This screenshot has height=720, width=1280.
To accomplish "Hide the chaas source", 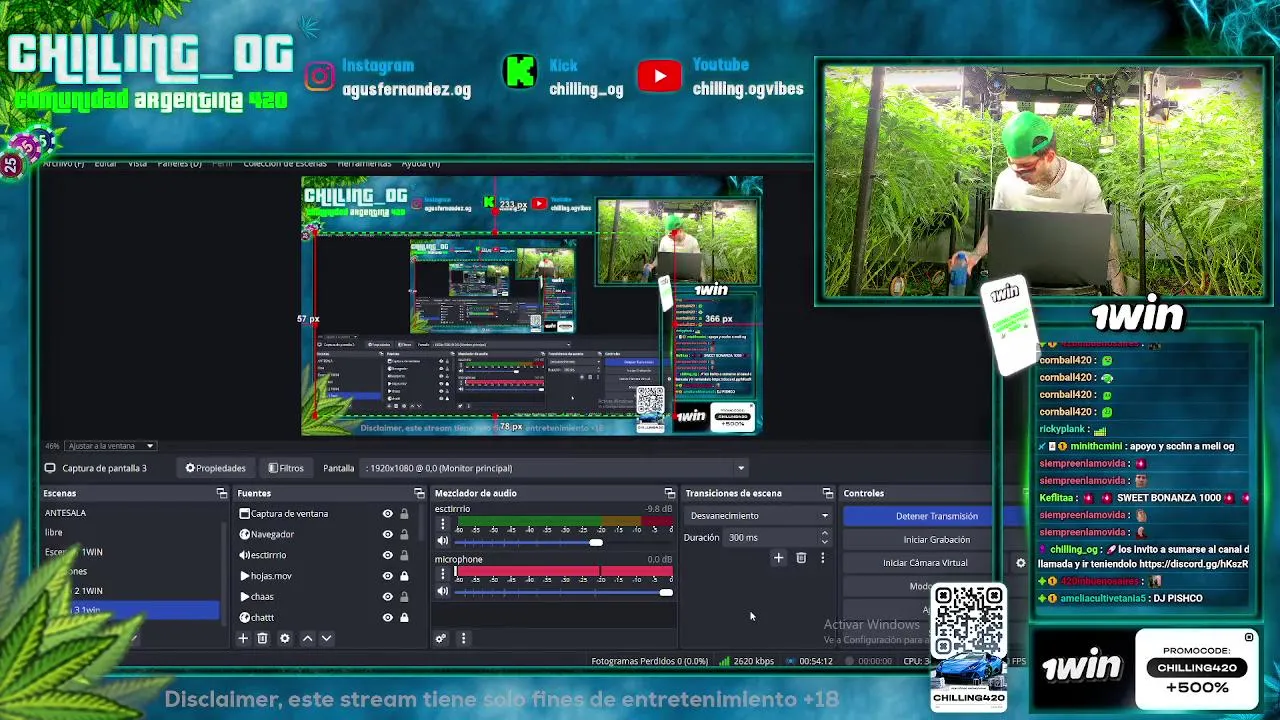I will (x=388, y=596).
